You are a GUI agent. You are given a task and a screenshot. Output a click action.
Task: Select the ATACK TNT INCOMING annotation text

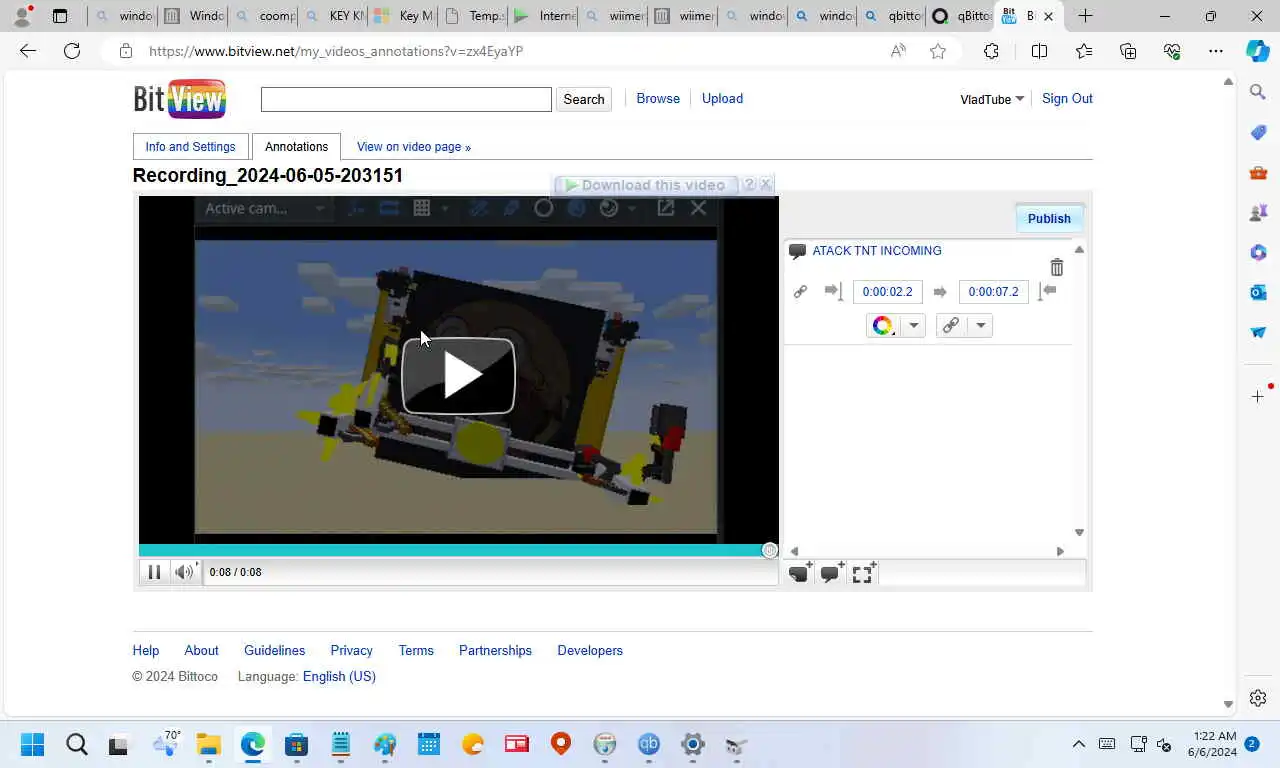tap(877, 251)
